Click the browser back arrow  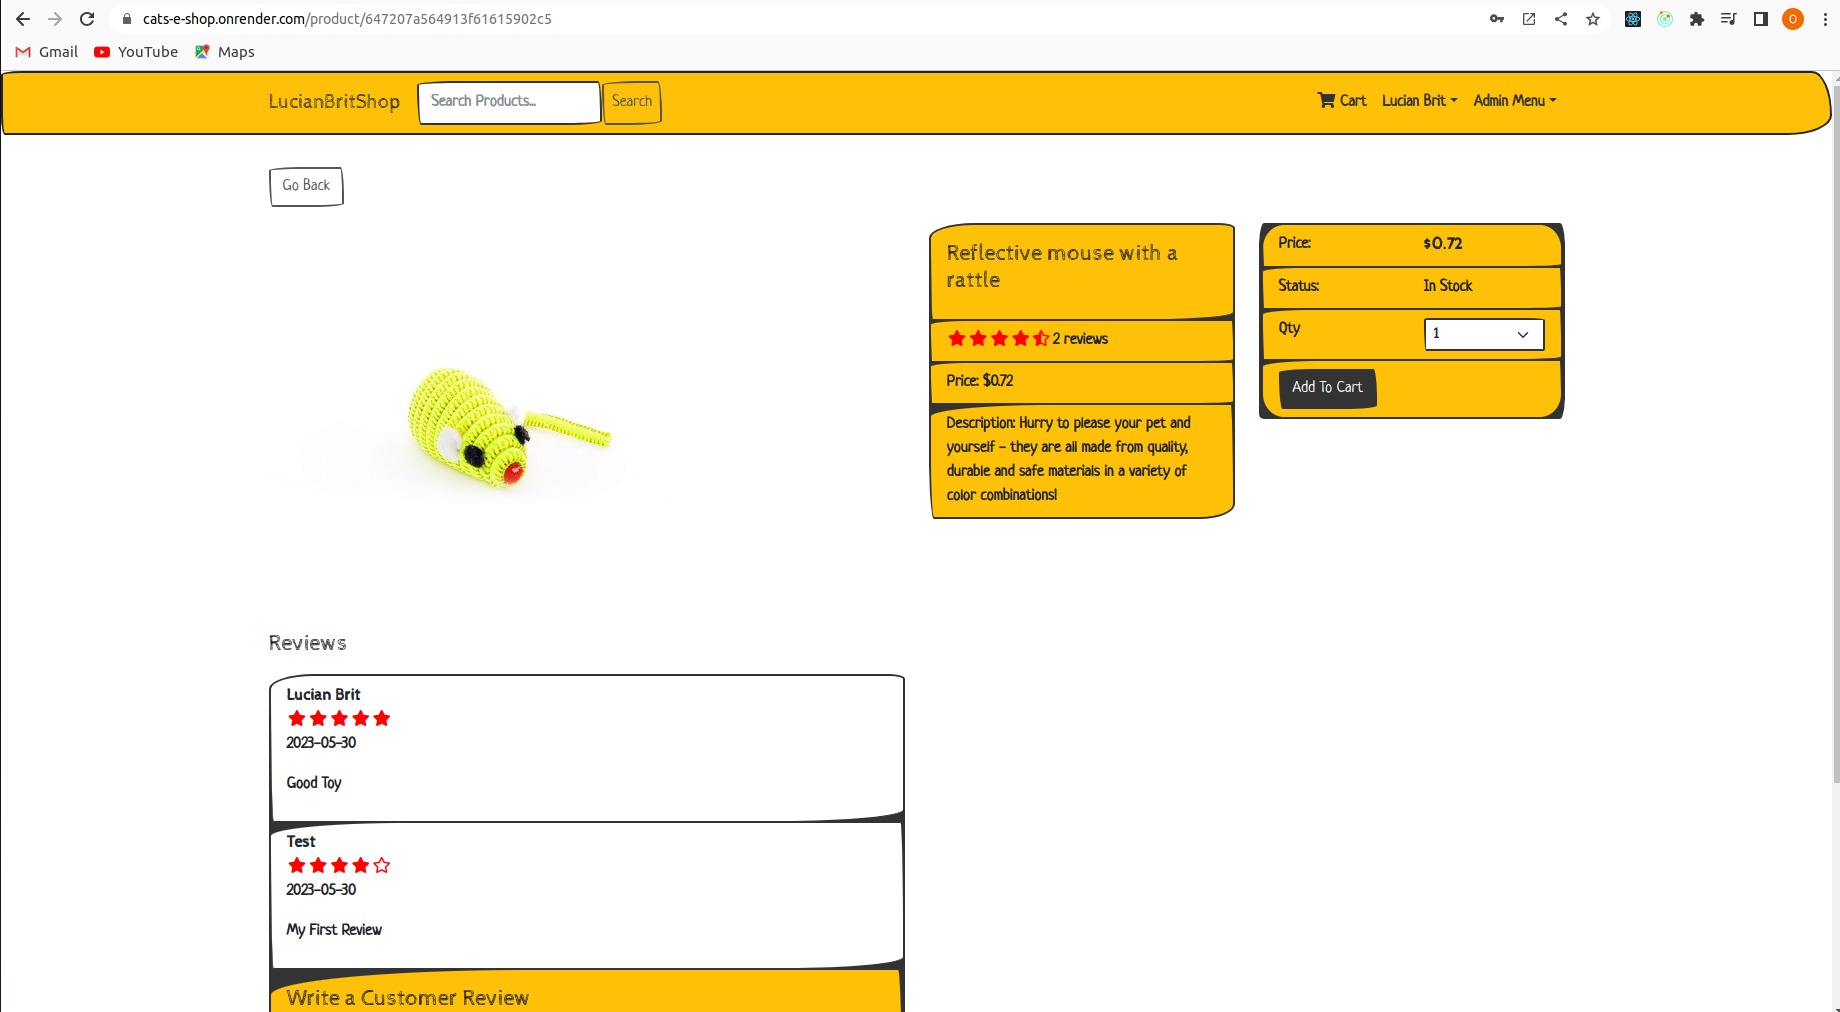(23, 19)
